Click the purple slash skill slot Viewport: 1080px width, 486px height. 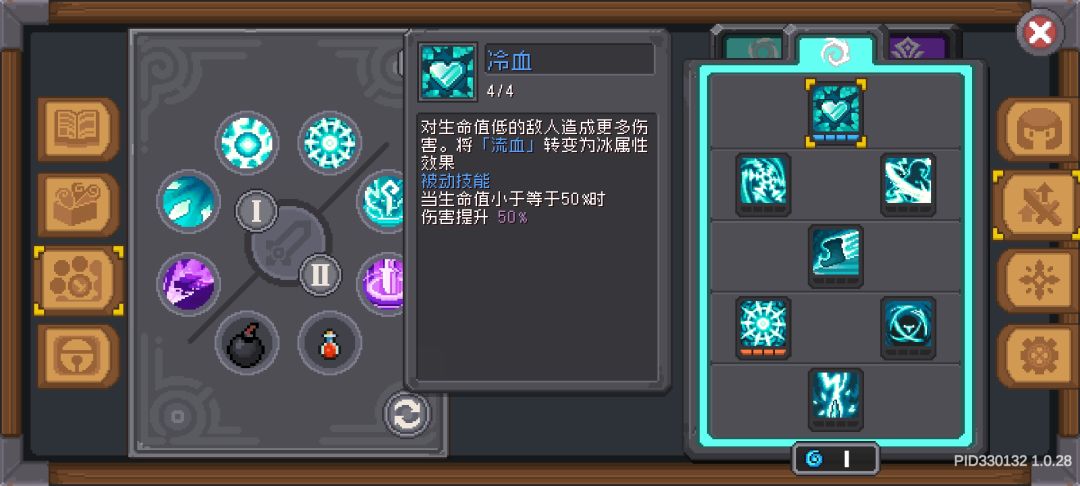189,284
